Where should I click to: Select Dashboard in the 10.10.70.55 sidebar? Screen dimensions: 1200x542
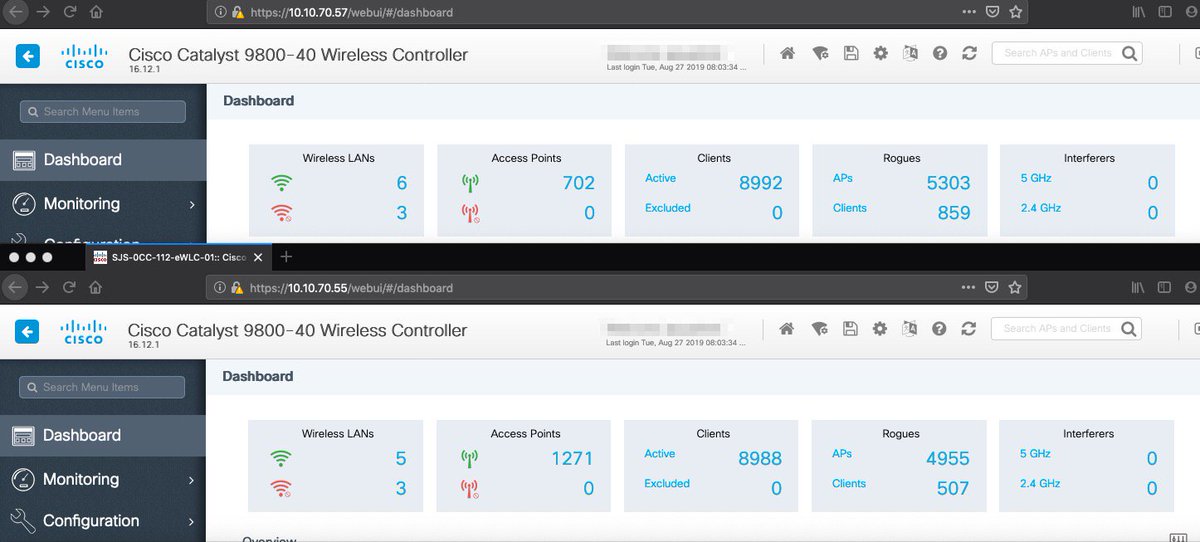[x=103, y=436]
